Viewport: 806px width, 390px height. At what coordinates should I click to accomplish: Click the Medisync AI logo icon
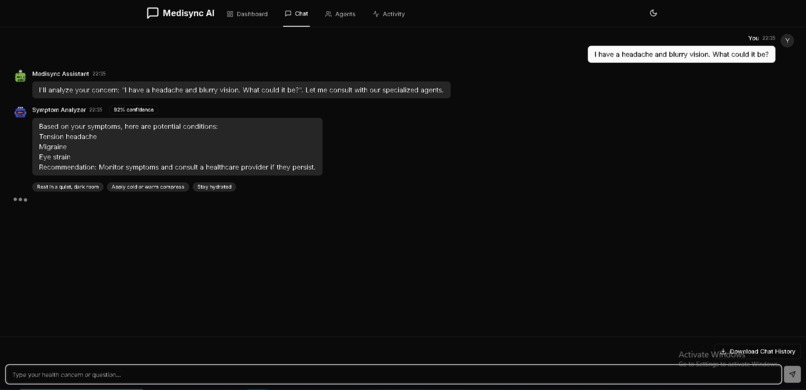(153, 13)
